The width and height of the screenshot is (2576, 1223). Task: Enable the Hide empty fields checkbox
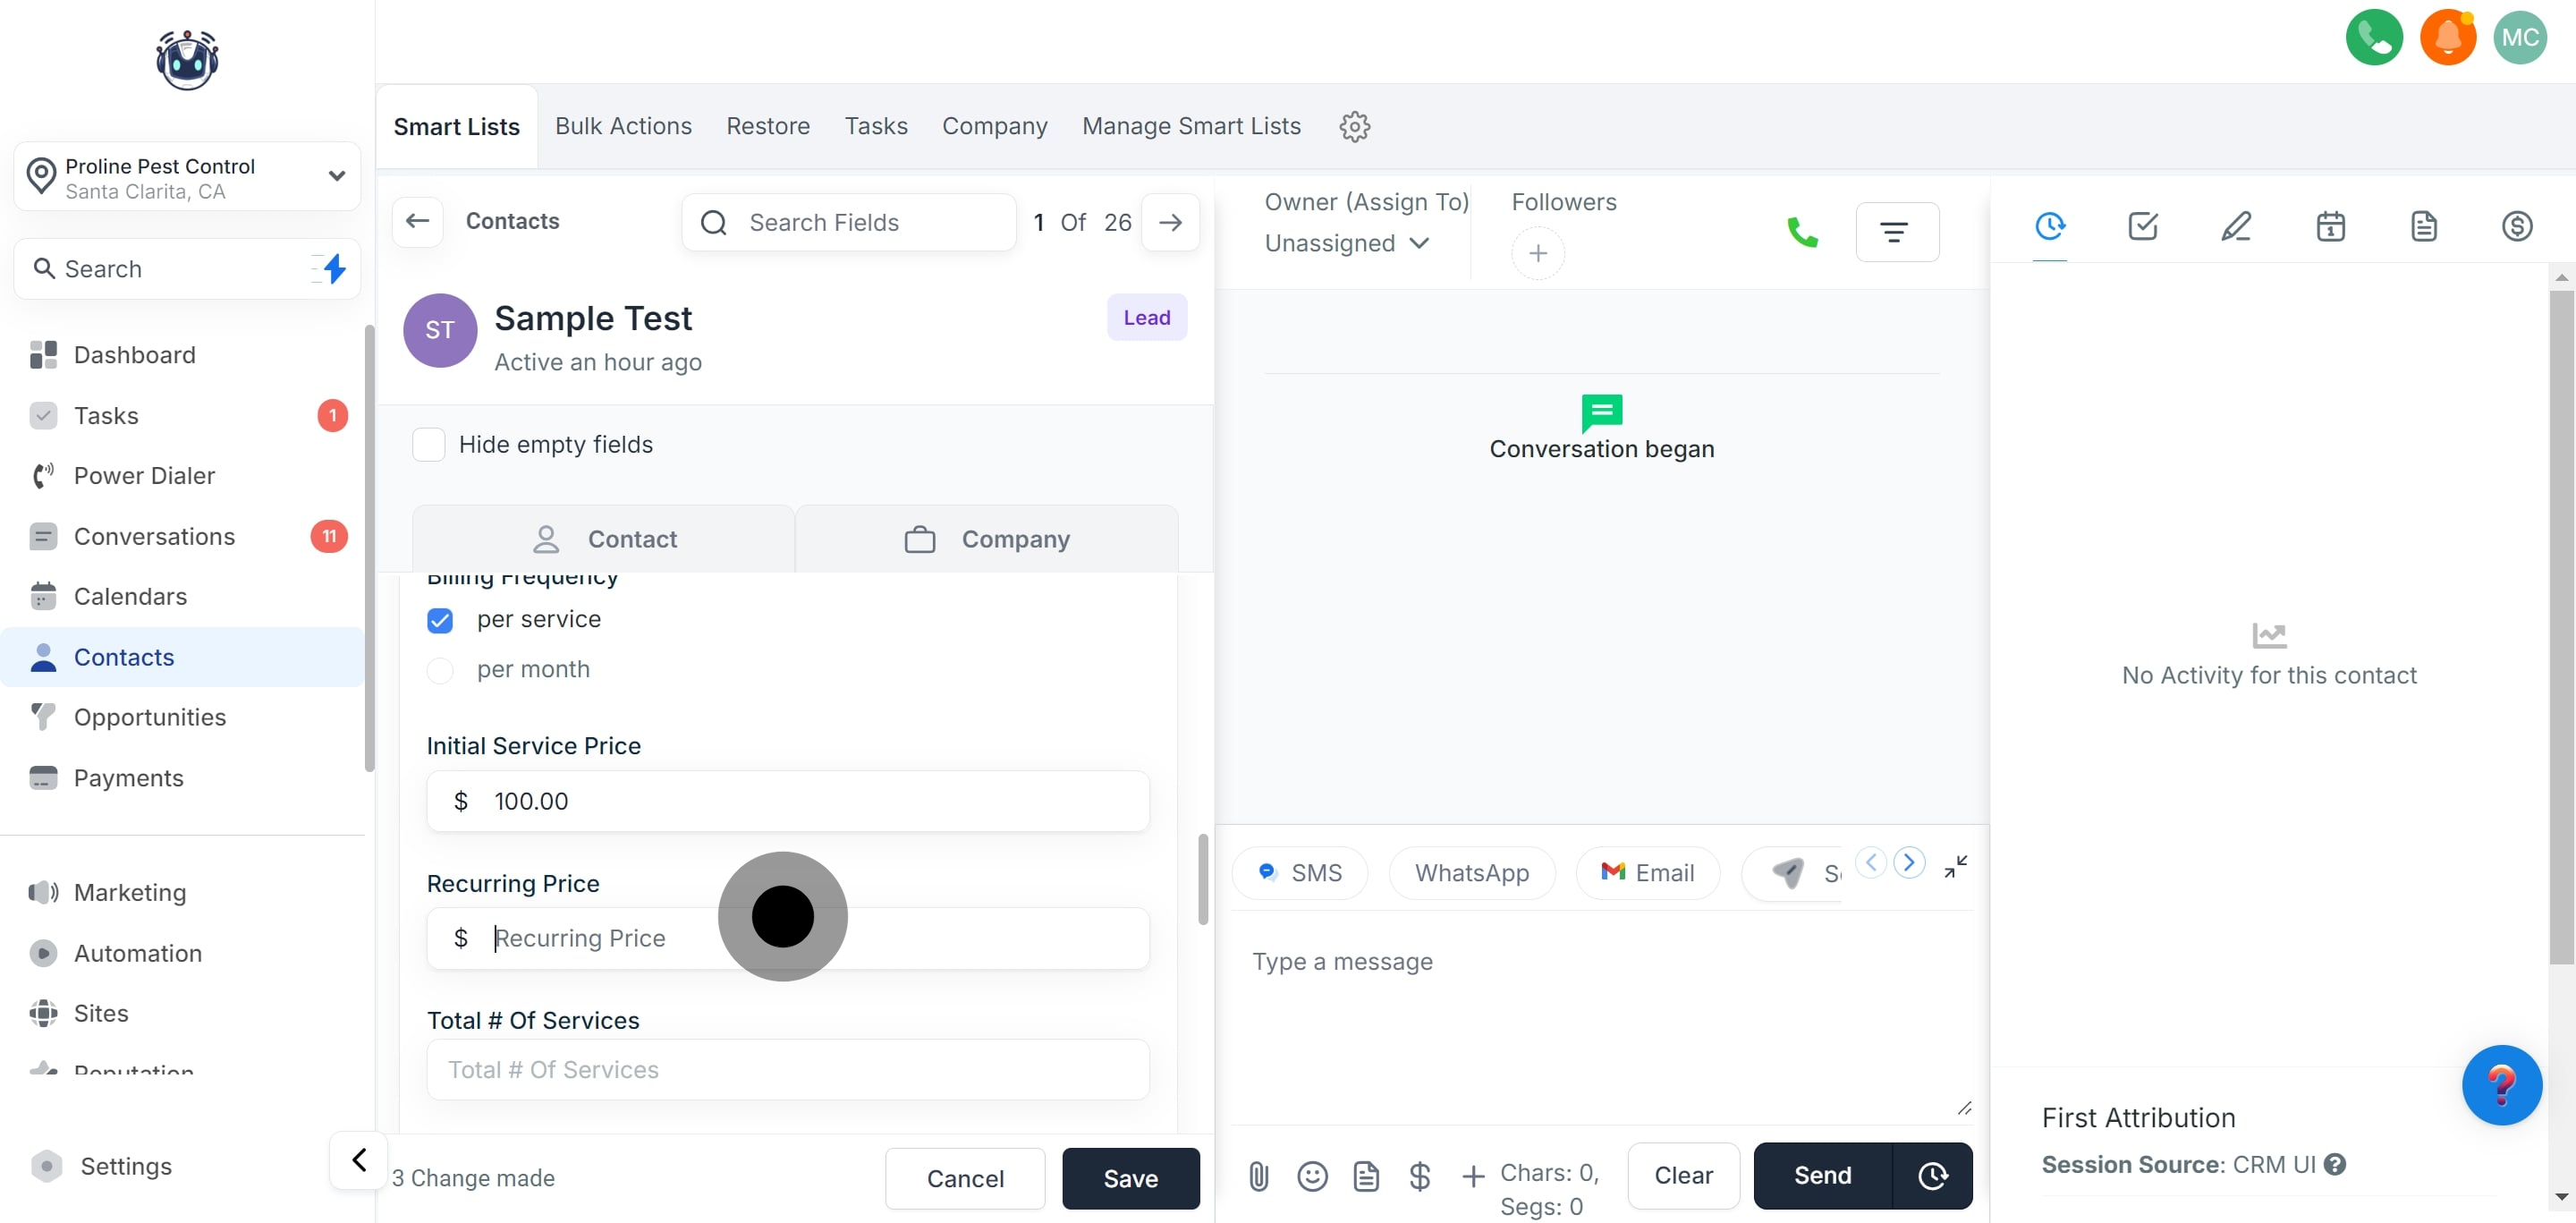tap(429, 444)
